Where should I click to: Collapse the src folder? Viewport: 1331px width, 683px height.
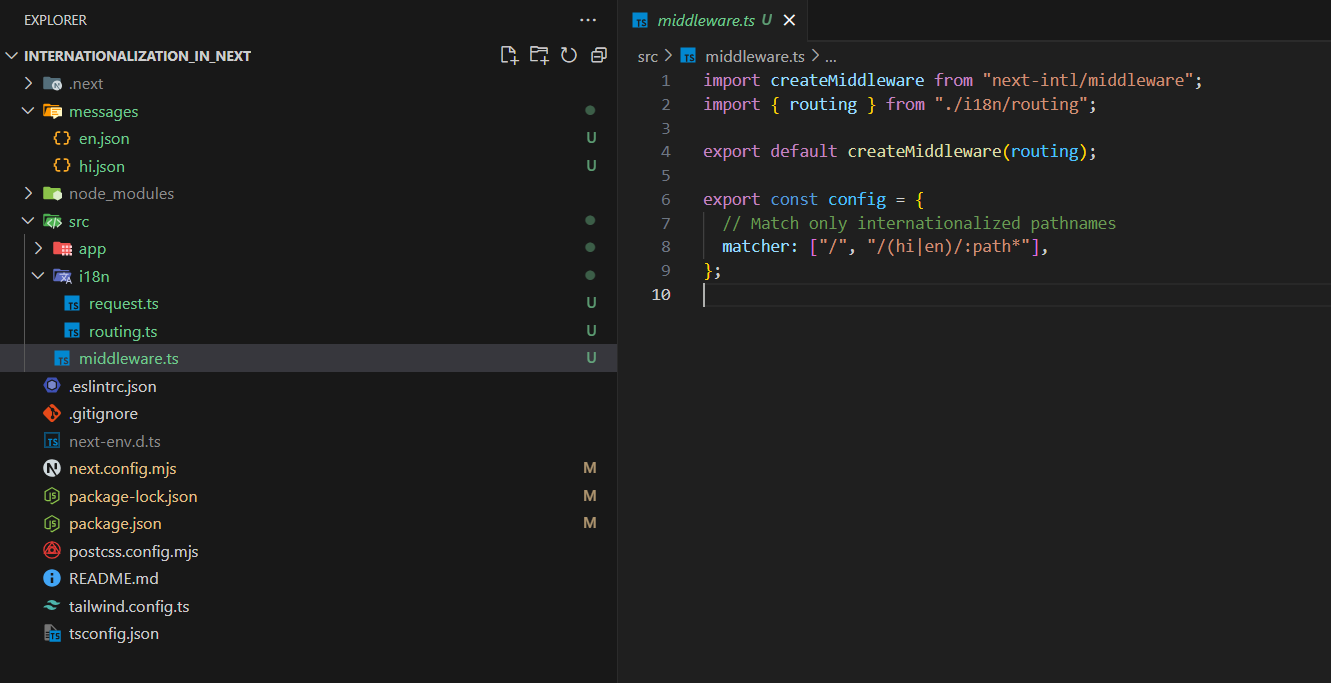pyautogui.click(x=28, y=221)
